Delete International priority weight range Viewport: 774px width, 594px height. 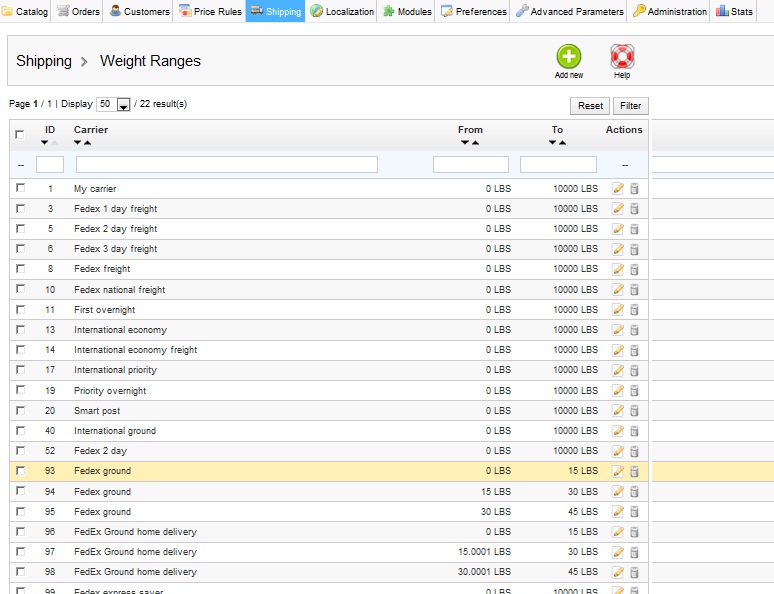pos(635,370)
